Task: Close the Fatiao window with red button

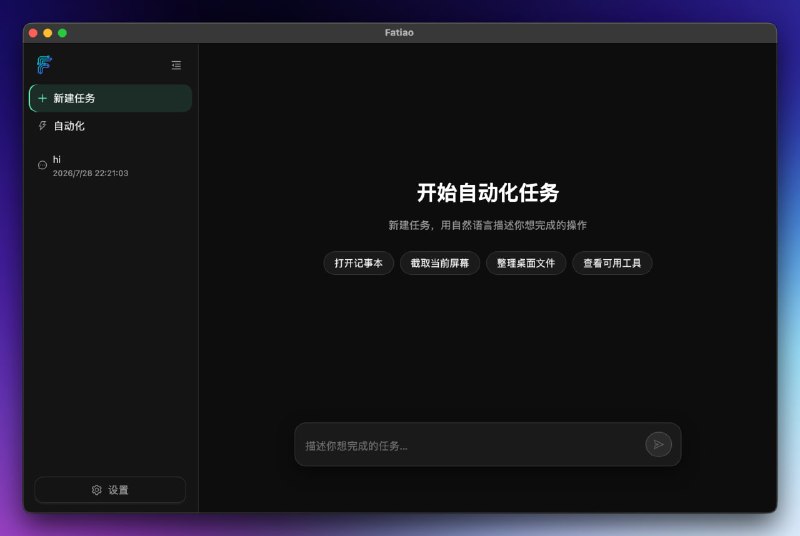Action: pos(33,33)
